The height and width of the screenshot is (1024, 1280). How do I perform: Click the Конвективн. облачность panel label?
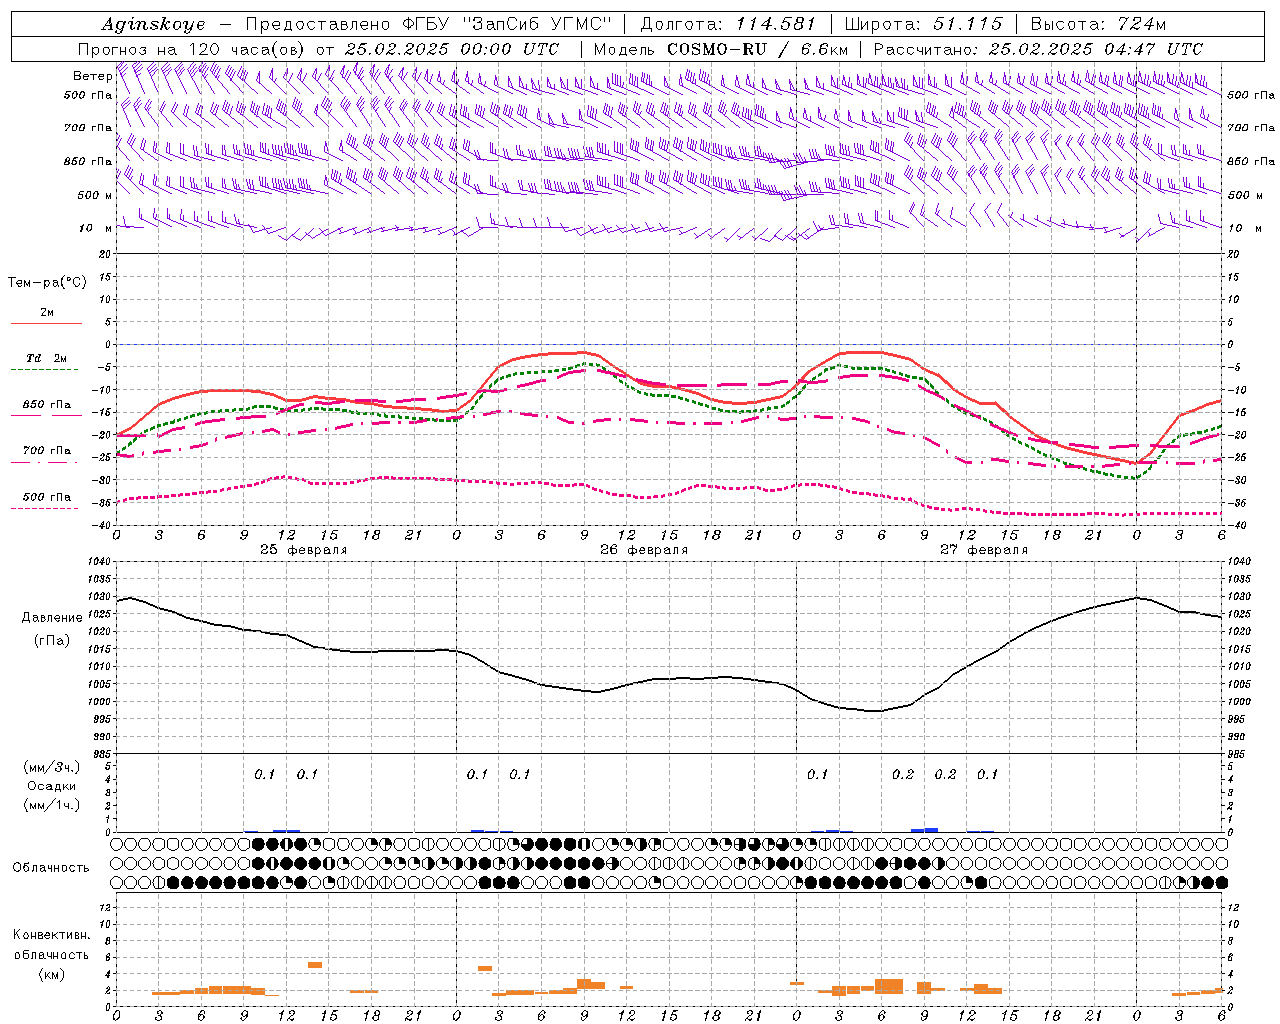coord(51,944)
